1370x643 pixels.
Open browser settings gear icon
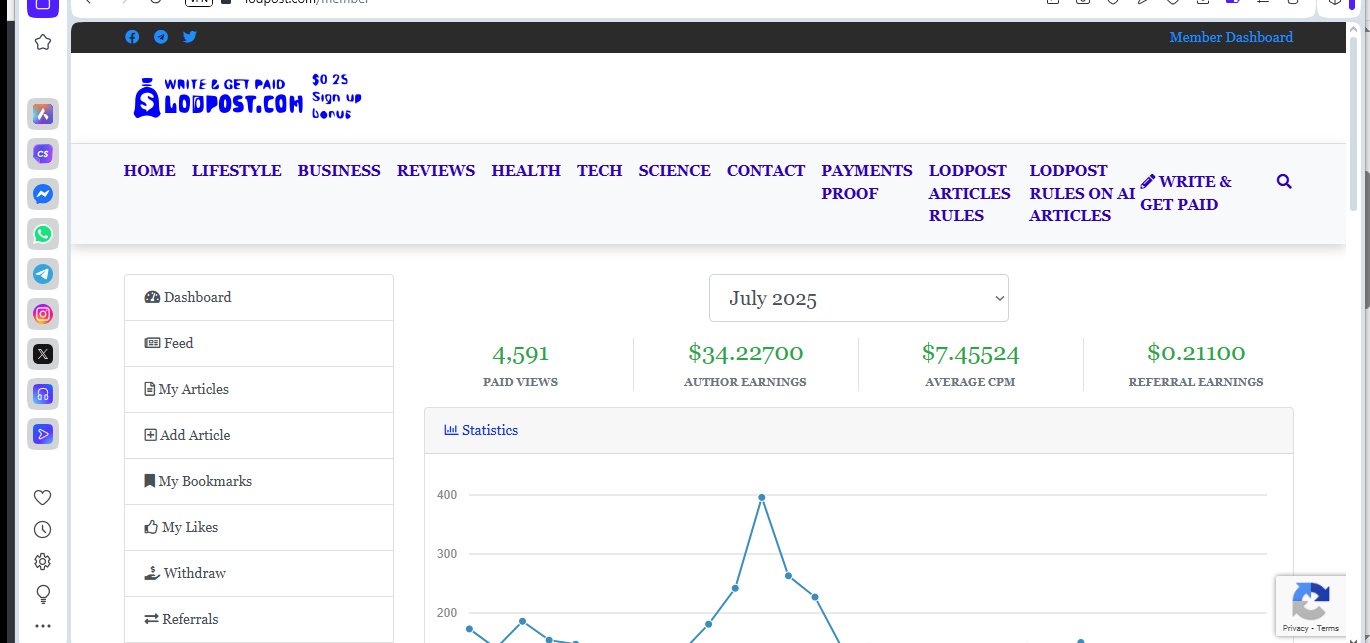point(43,562)
